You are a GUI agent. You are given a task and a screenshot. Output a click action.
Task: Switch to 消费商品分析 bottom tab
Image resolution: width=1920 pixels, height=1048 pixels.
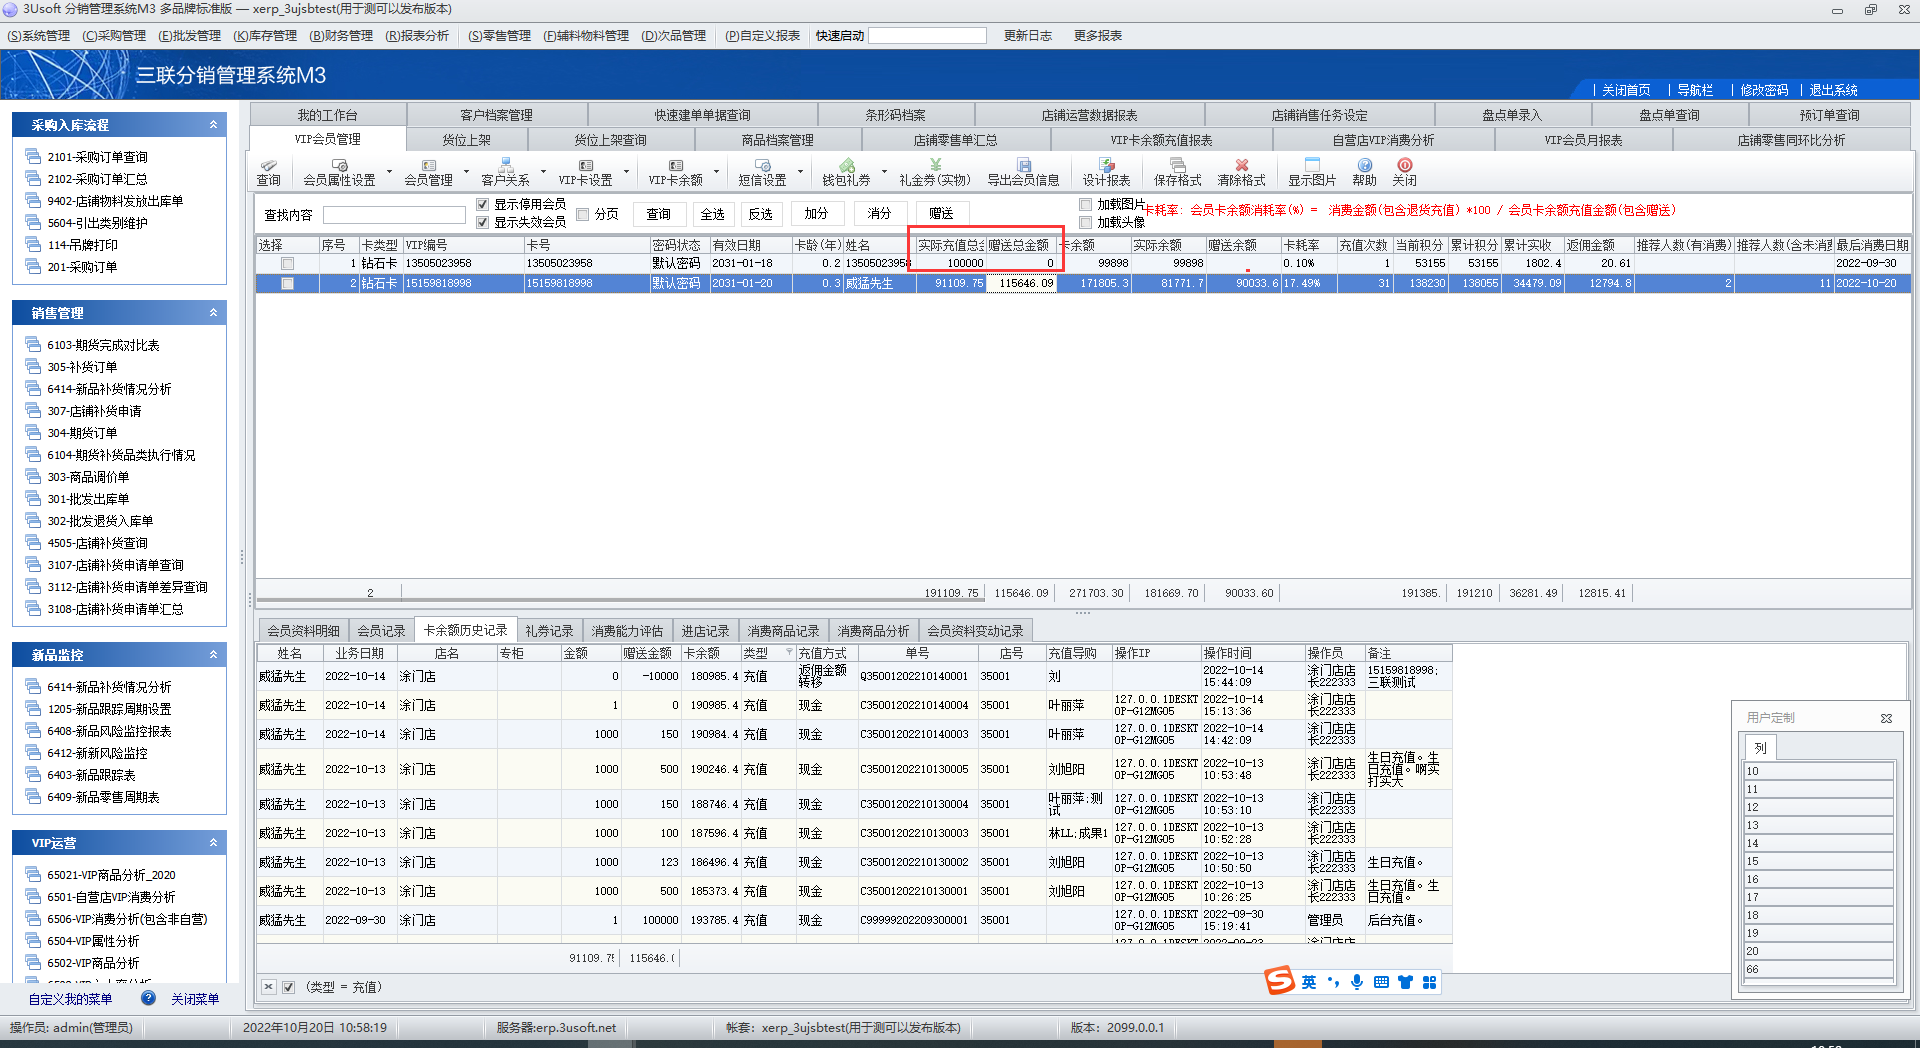(x=873, y=631)
